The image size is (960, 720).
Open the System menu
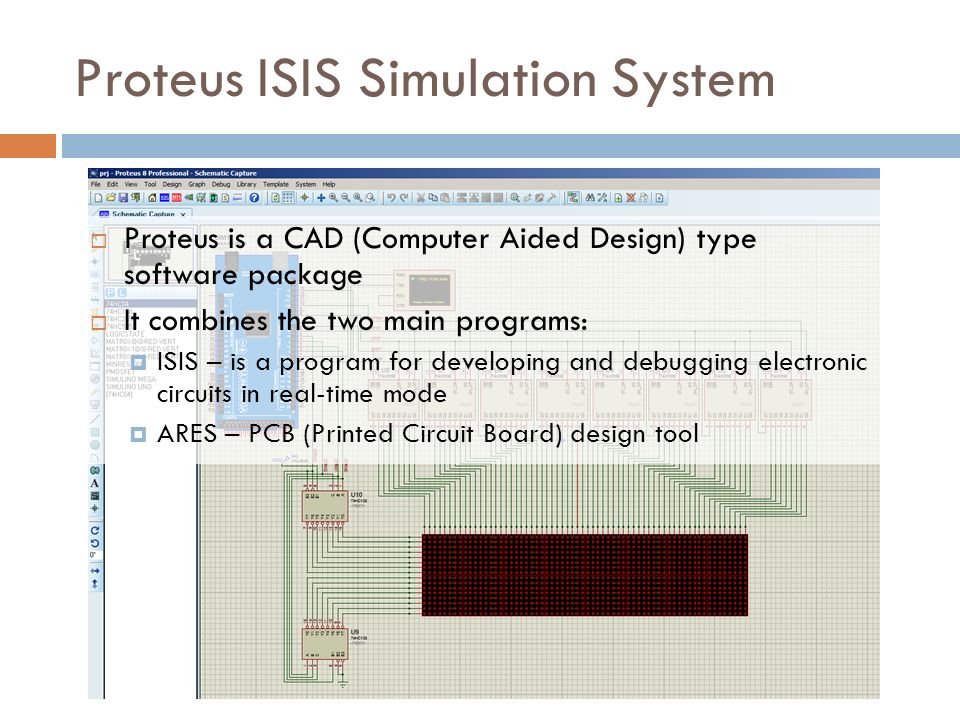pyautogui.click(x=306, y=184)
